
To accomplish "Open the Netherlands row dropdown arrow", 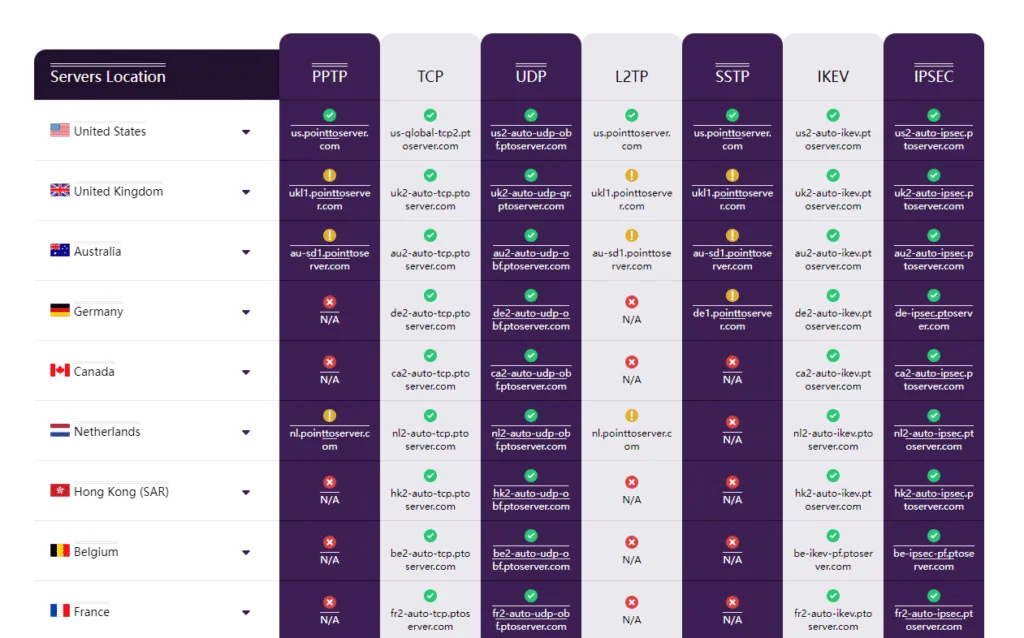I will point(246,432).
